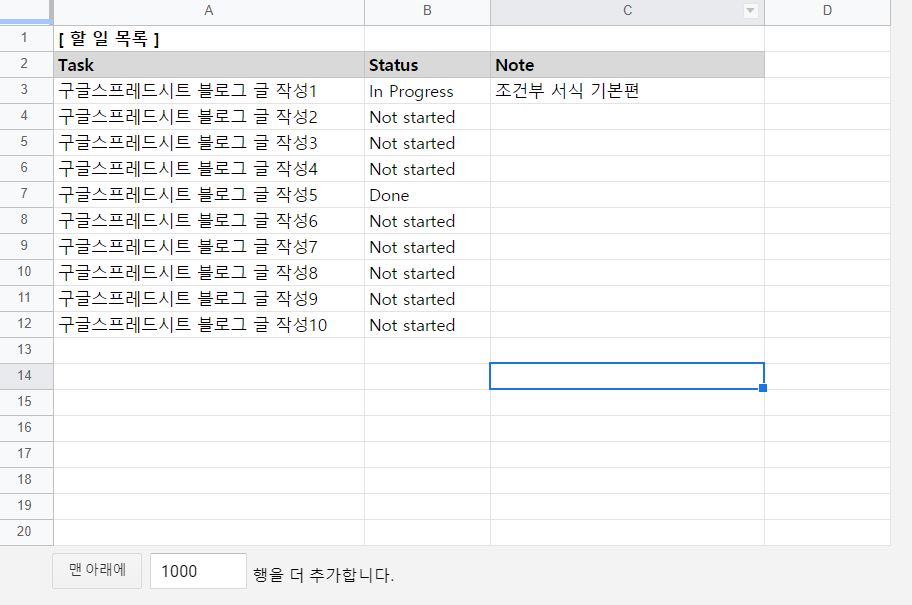Select the '구글스프레드시트 블로그 글 작성10' cell
Screen dimensions: 912x605
click(209, 325)
